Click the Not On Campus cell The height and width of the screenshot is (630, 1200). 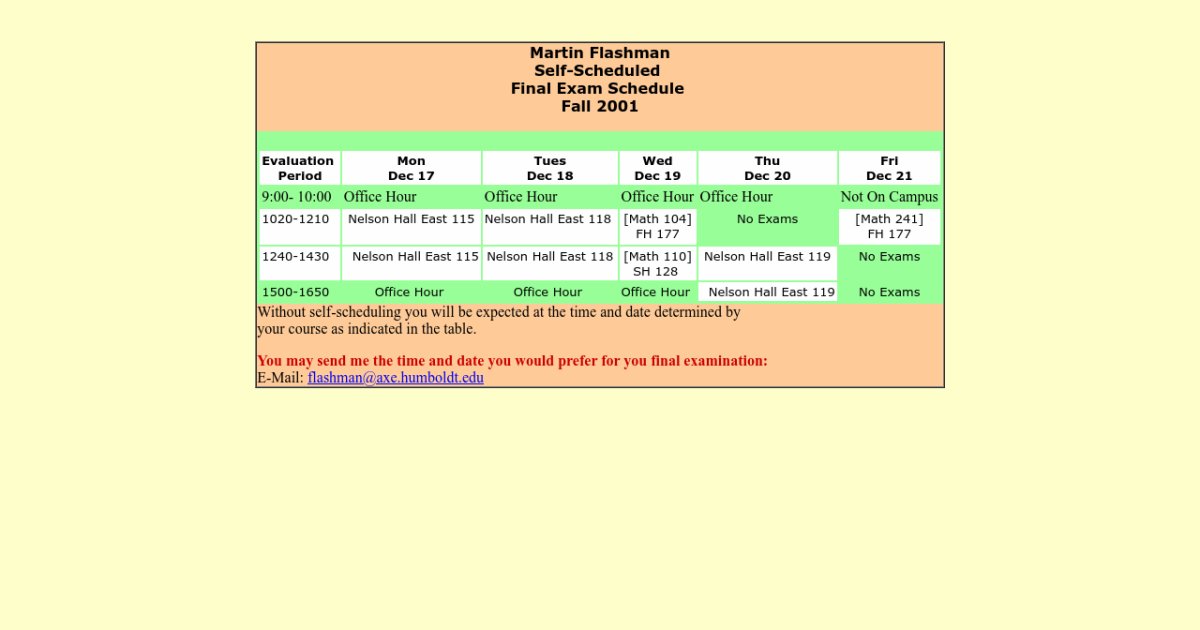coord(889,197)
